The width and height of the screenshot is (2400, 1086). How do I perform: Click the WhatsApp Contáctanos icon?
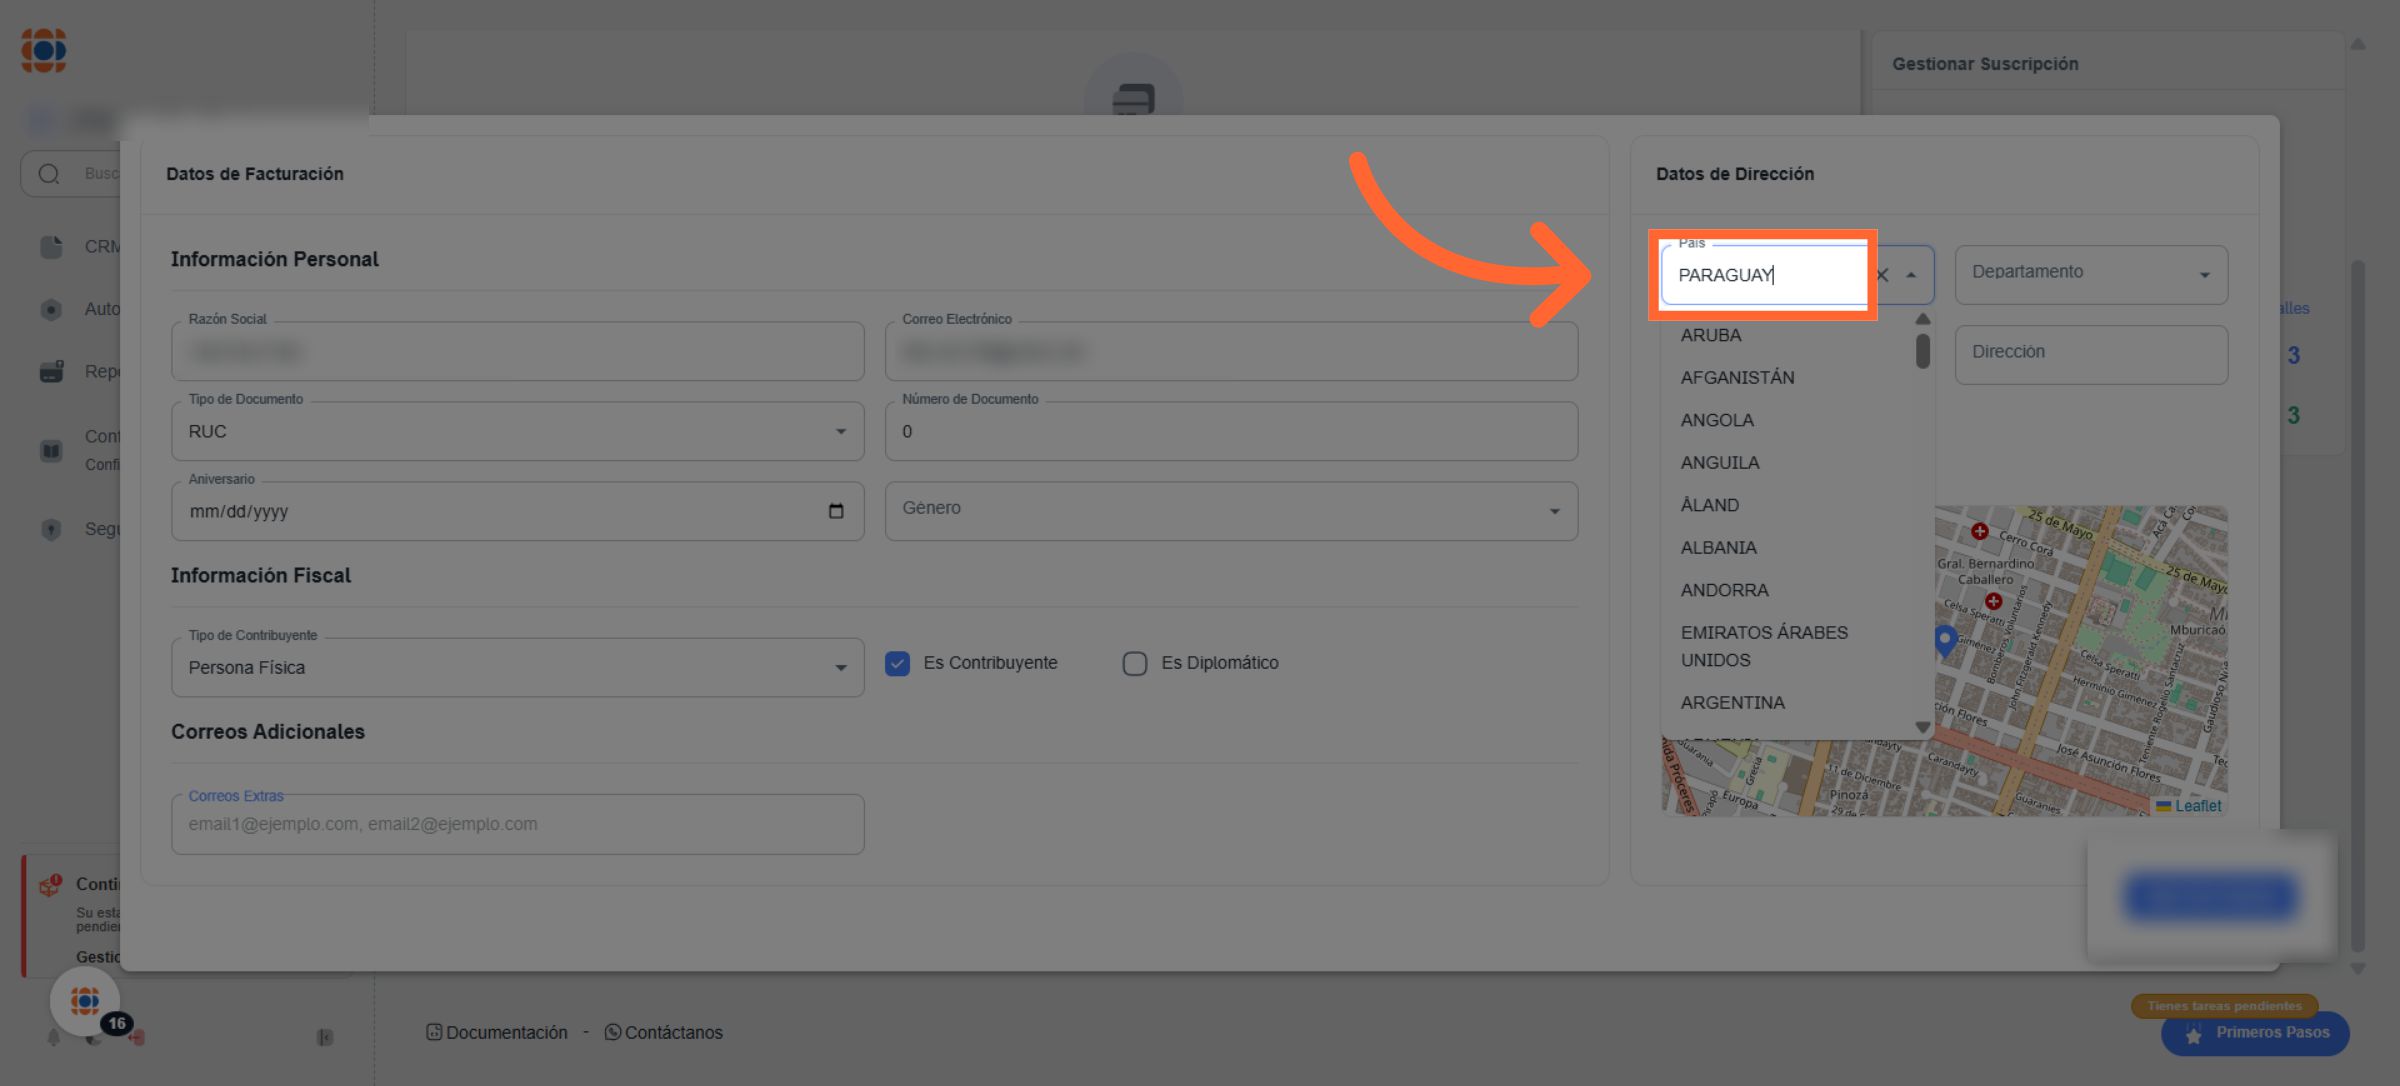[613, 1032]
